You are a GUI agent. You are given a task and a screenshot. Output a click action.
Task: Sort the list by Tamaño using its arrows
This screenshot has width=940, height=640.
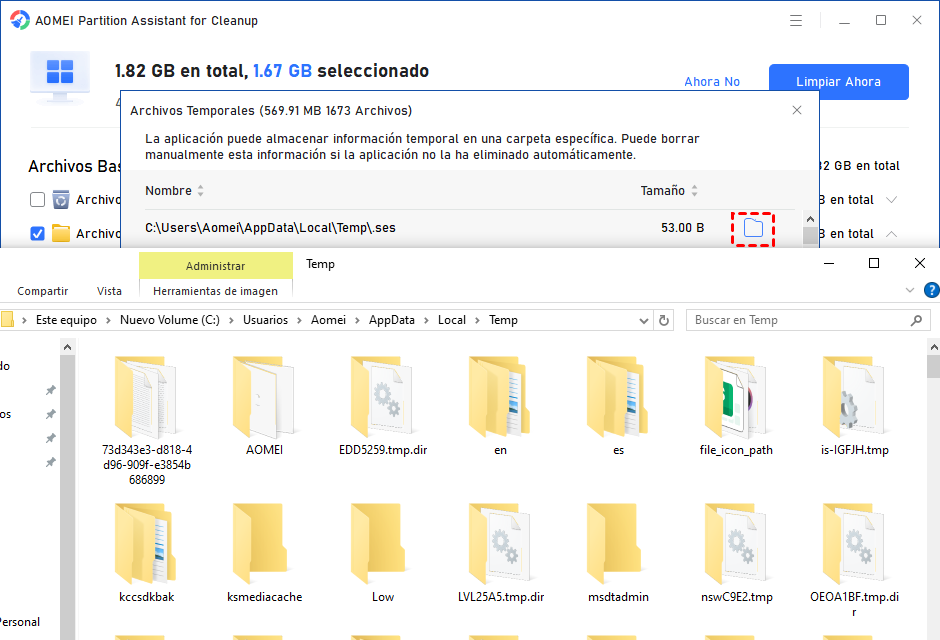[x=696, y=190]
